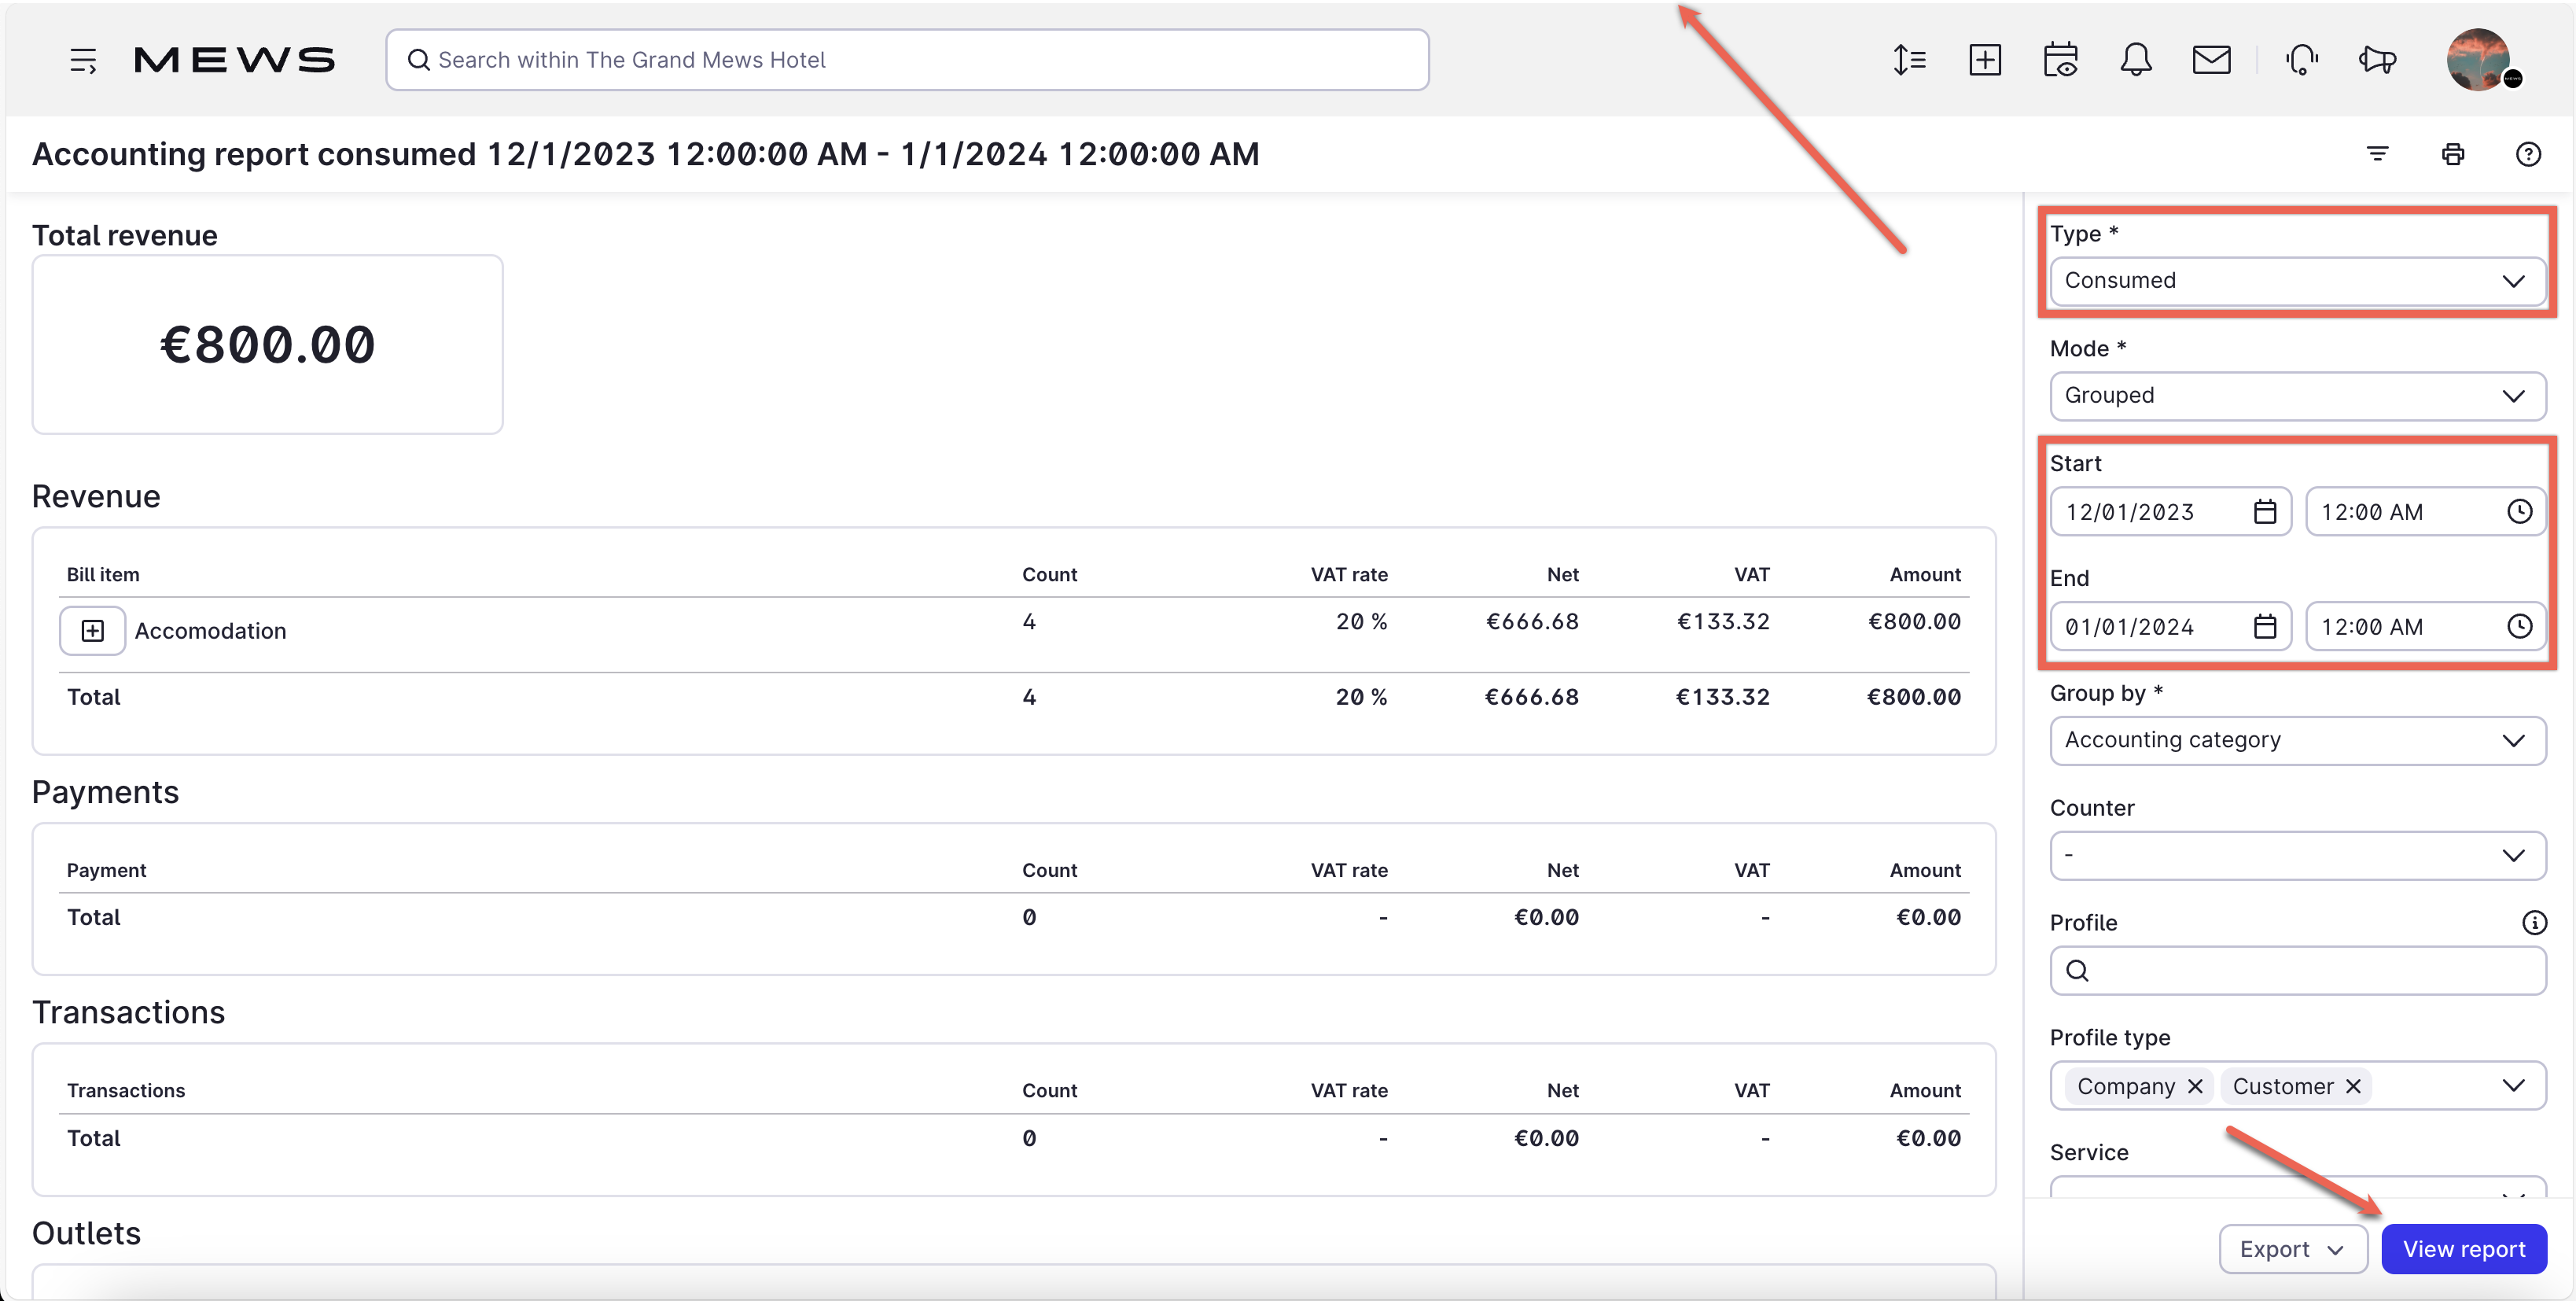Open the calendar overview icon in header
The image size is (2576, 1301).
(2061, 60)
